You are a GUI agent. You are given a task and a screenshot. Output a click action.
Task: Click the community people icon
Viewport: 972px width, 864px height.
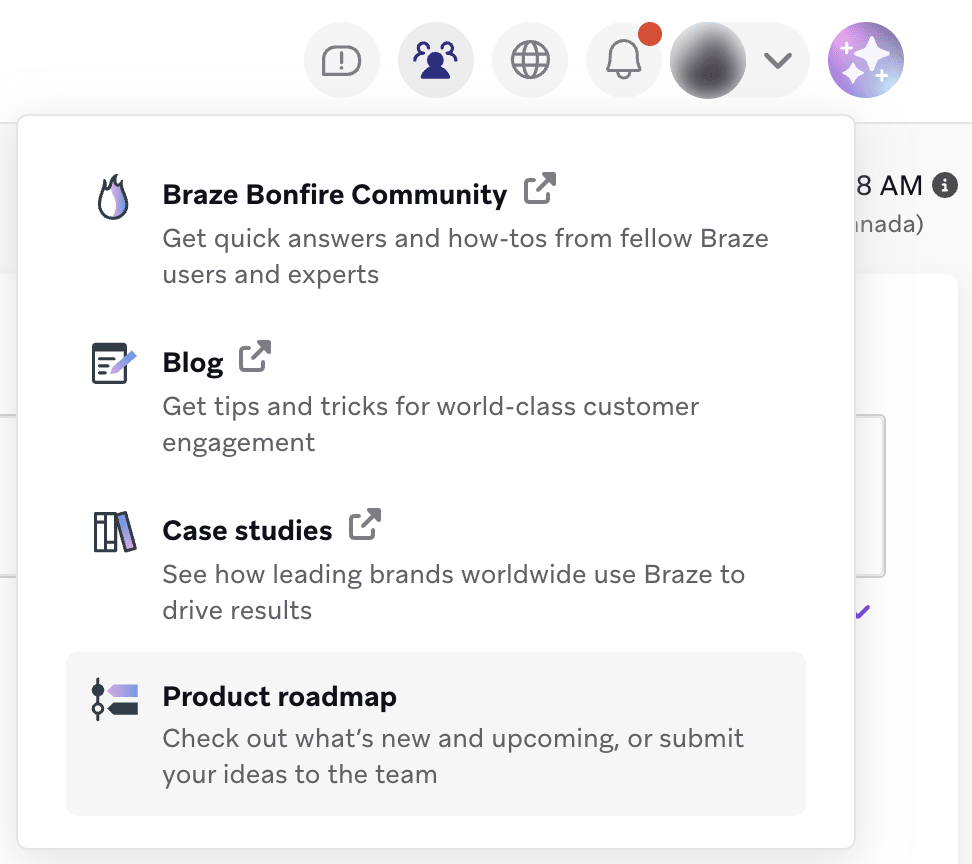436,61
